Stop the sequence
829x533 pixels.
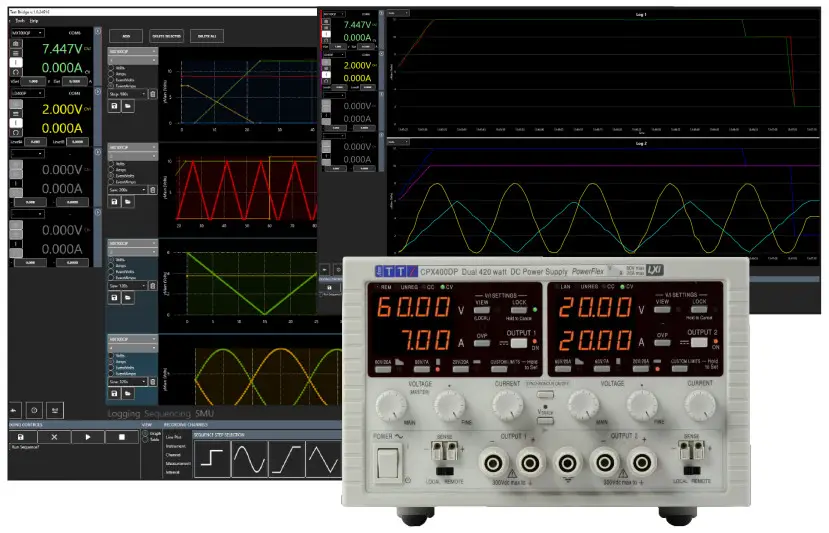coord(122,437)
